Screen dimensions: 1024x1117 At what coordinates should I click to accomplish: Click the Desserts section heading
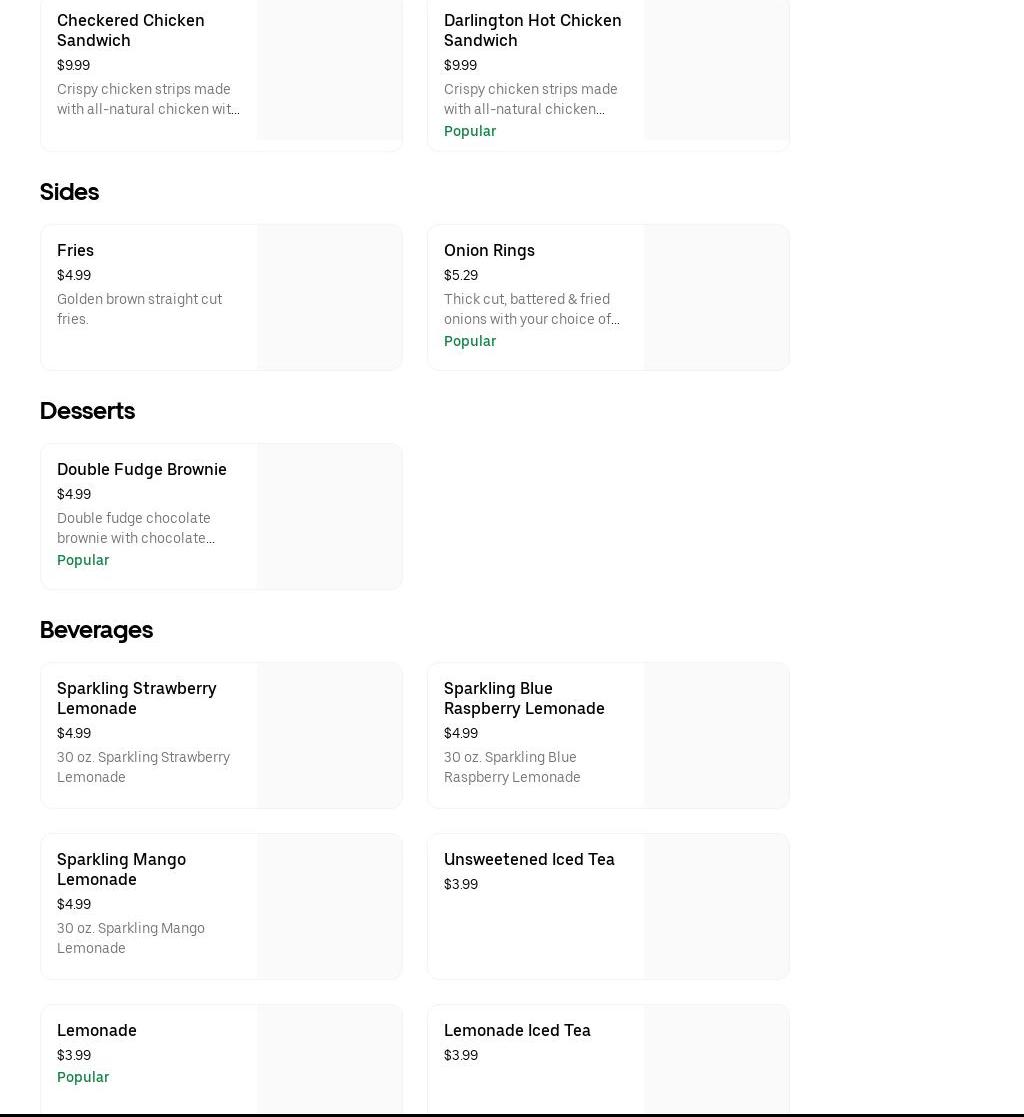pyautogui.click(x=87, y=411)
